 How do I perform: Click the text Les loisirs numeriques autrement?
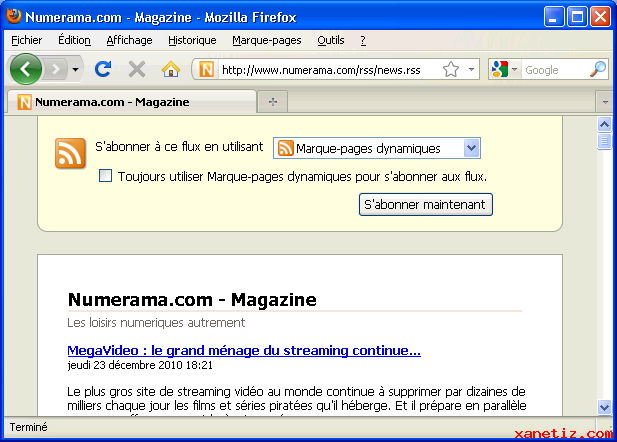pos(156,323)
